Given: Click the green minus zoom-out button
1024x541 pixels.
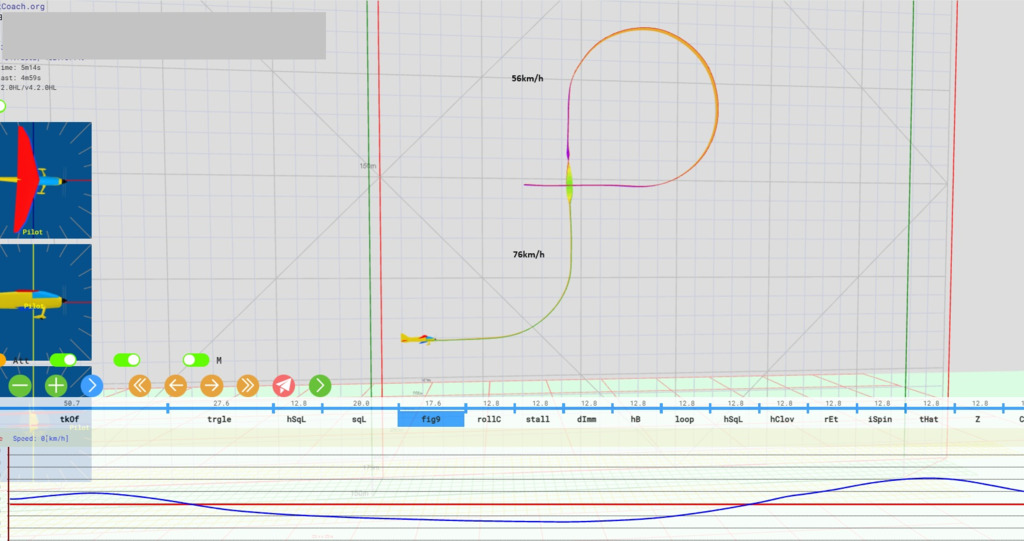Looking at the screenshot, I should click(20, 385).
